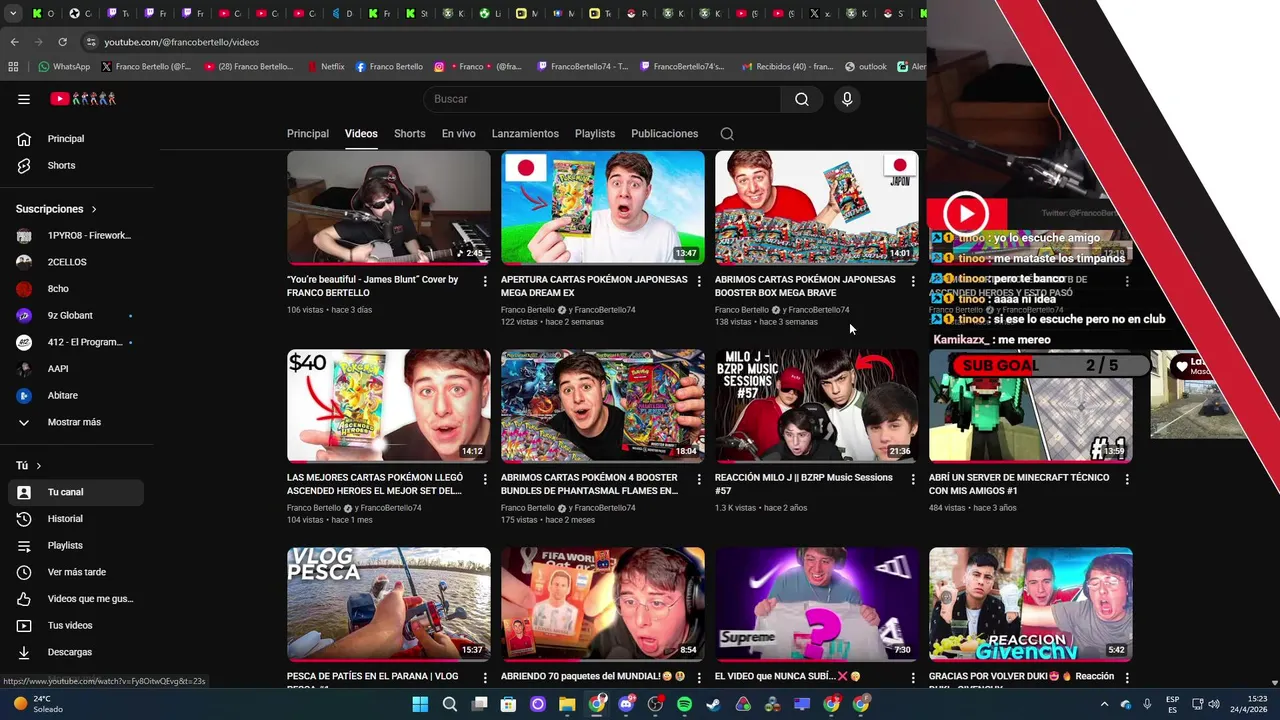Open the Reaccion Givenchy thumbnail
This screenshot has width=1280, height=720.
[x=1031, y=604]
